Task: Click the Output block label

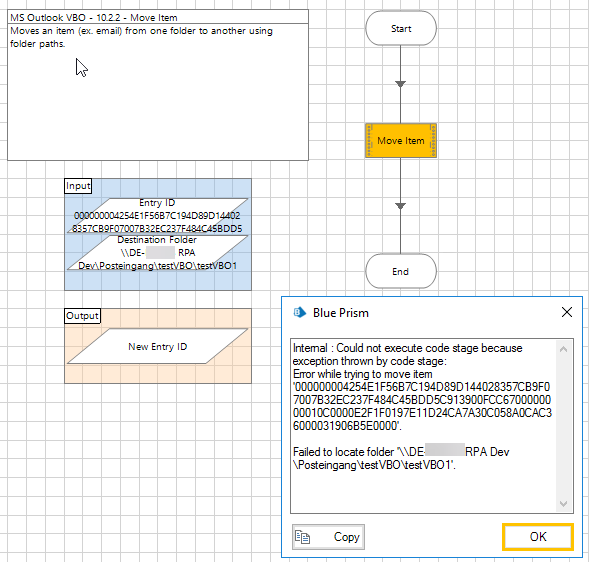Action: pos(82,316)
